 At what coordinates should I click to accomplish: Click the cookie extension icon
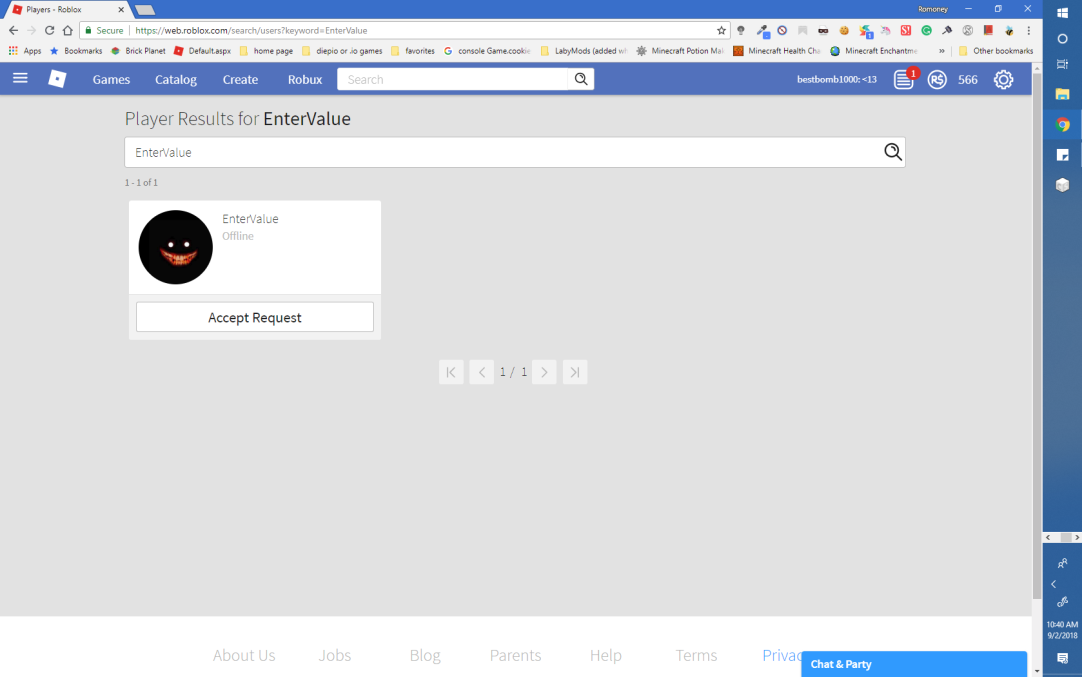pos(843,30)
